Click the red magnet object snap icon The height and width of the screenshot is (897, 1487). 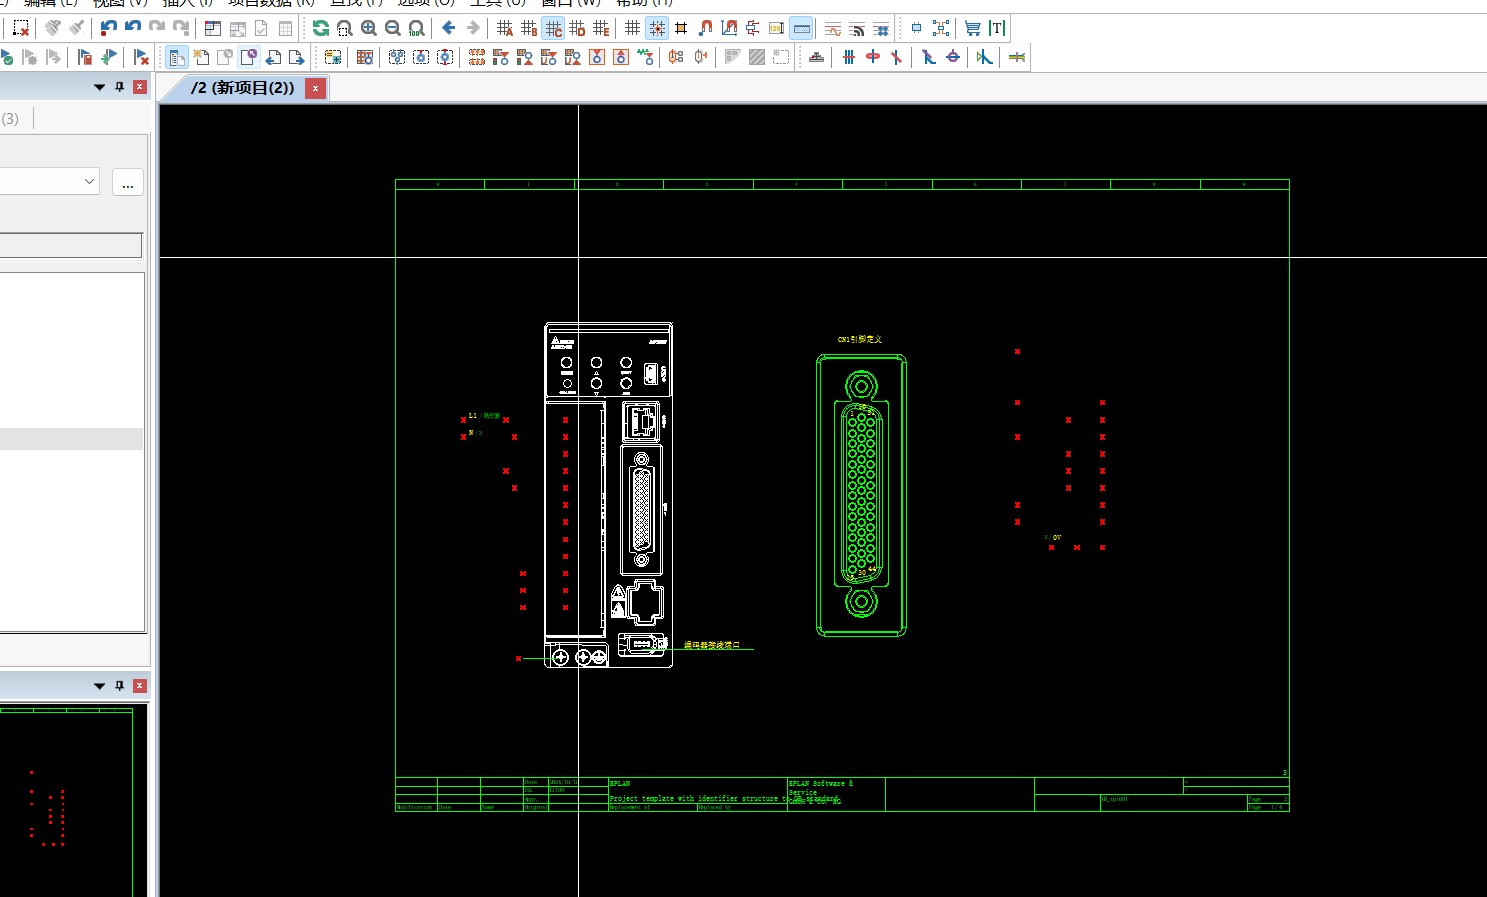705,29
